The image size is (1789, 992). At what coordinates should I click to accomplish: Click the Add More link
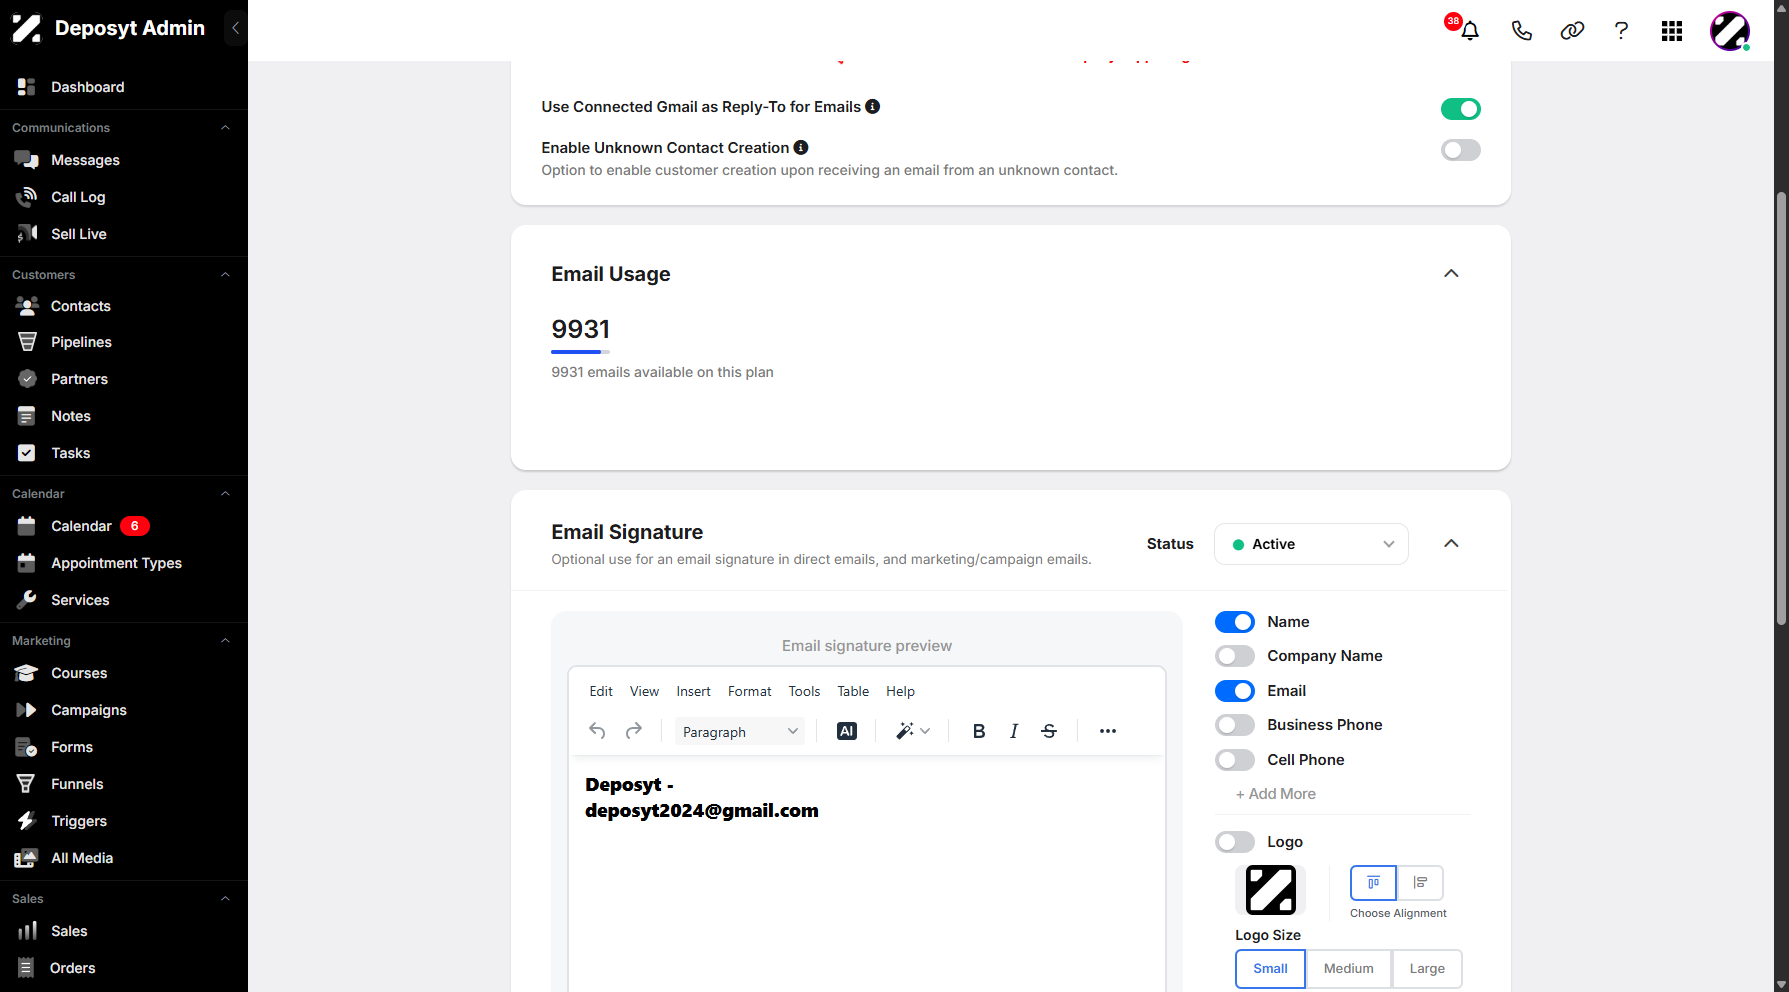(x=1276, y=794)
